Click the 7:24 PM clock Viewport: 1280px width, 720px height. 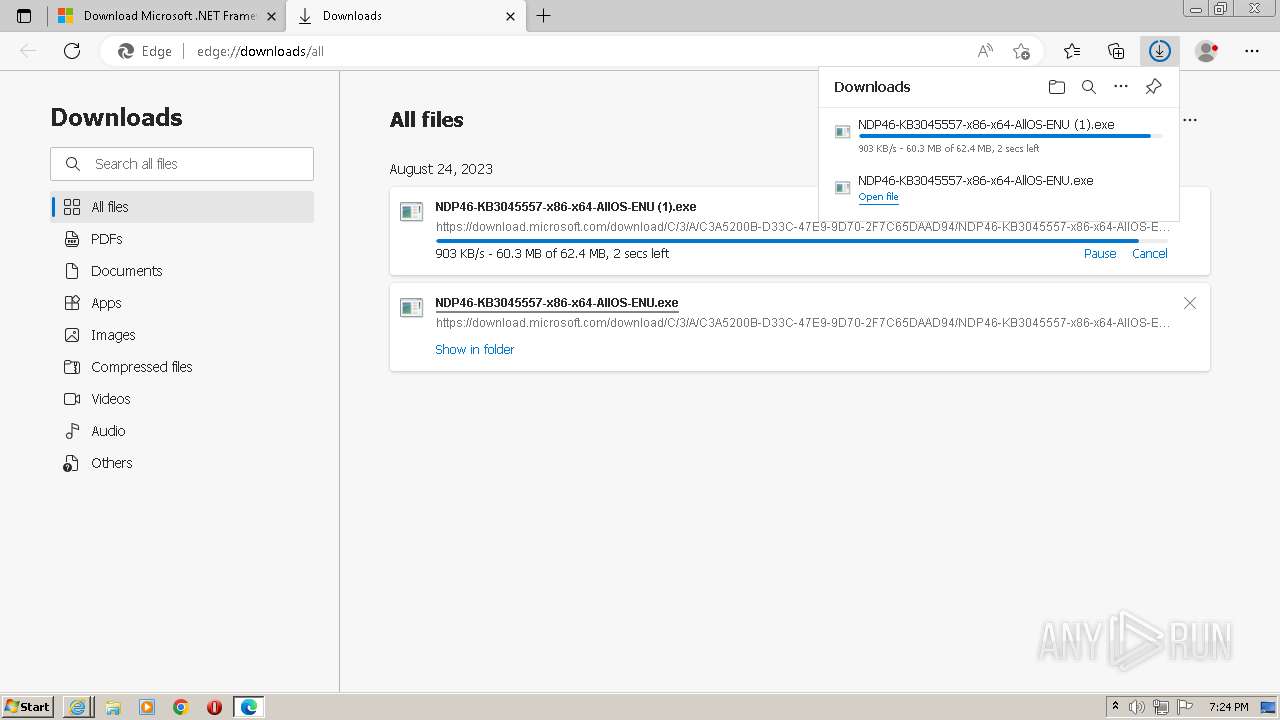(1229, 707)
